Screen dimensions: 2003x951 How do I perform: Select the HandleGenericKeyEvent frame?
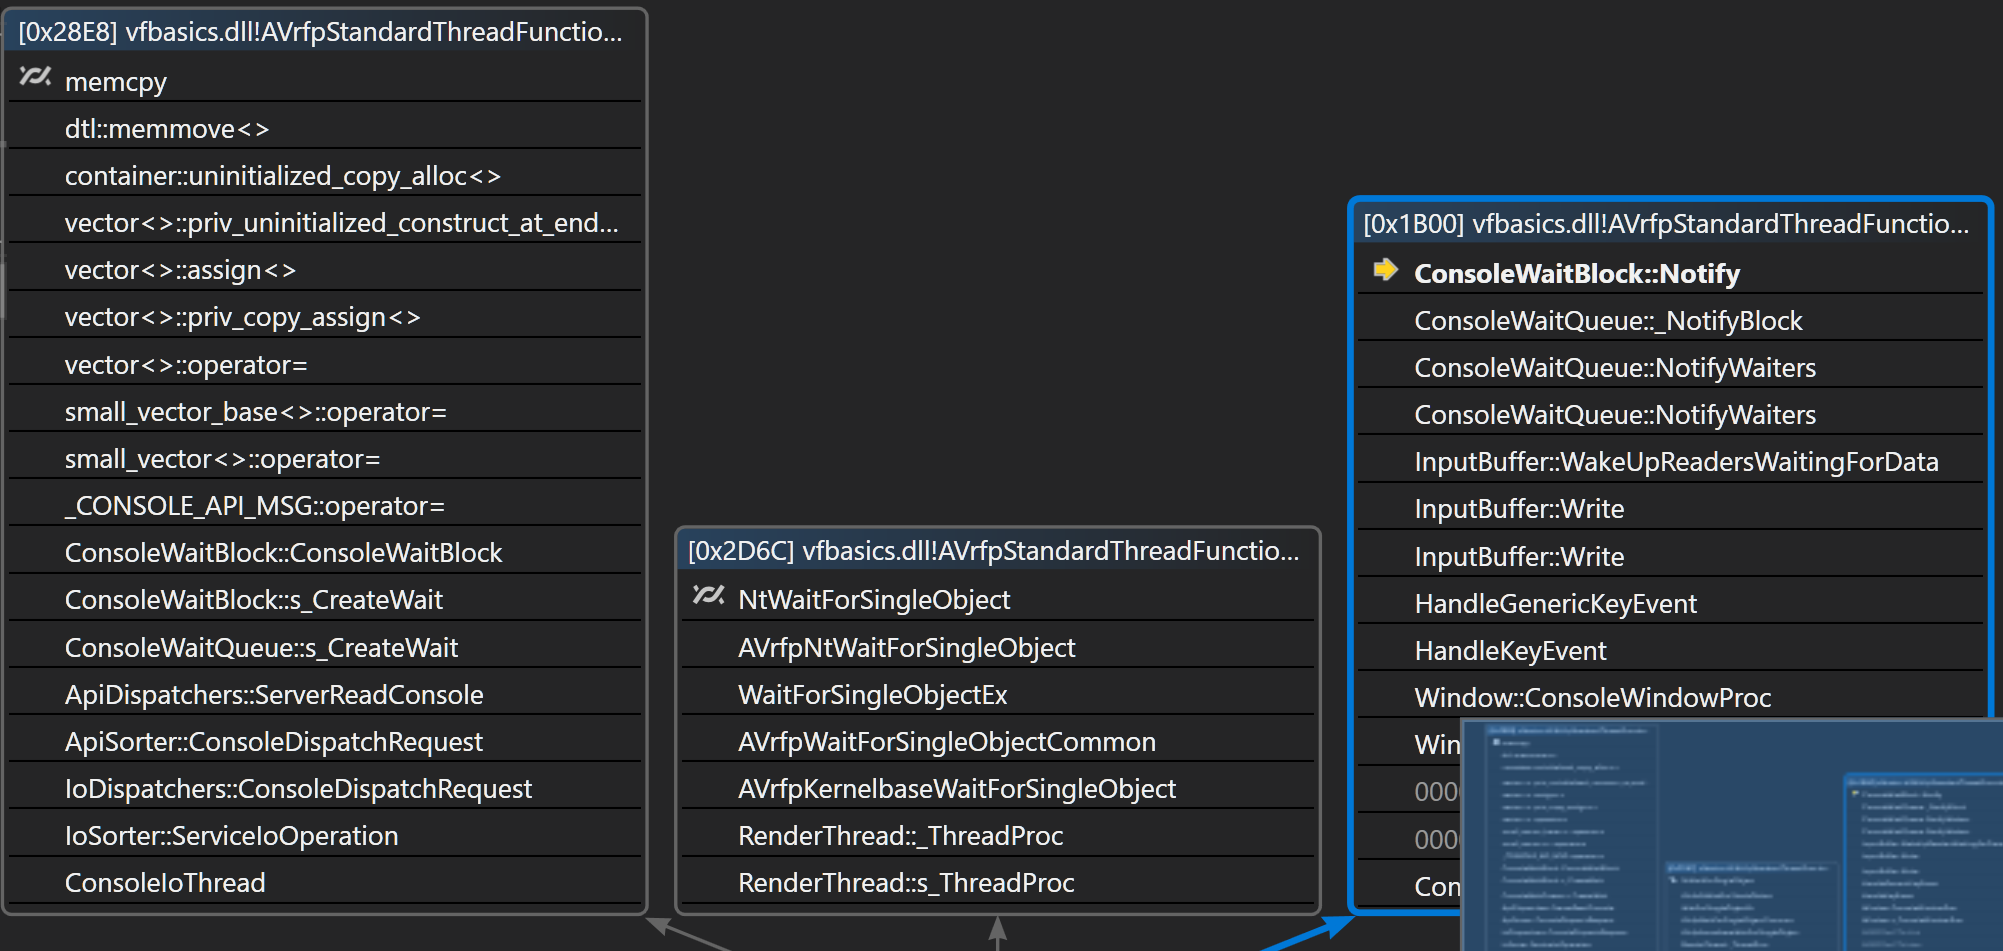point(1670,604)
